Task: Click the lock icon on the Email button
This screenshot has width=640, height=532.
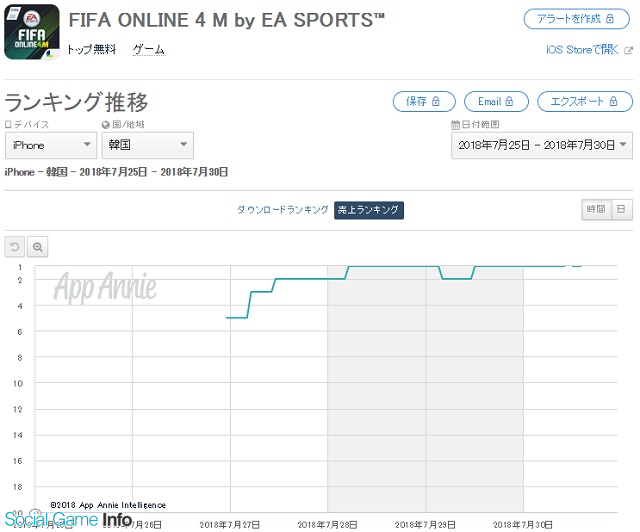Action: (510, 102)
